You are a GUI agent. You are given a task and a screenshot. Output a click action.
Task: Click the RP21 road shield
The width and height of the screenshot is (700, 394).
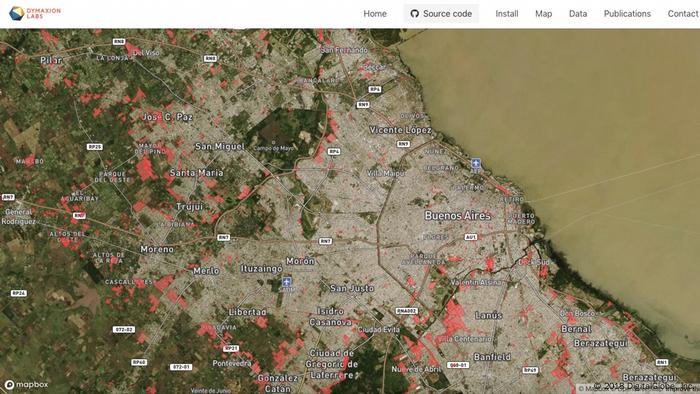(x=231, y=348)
